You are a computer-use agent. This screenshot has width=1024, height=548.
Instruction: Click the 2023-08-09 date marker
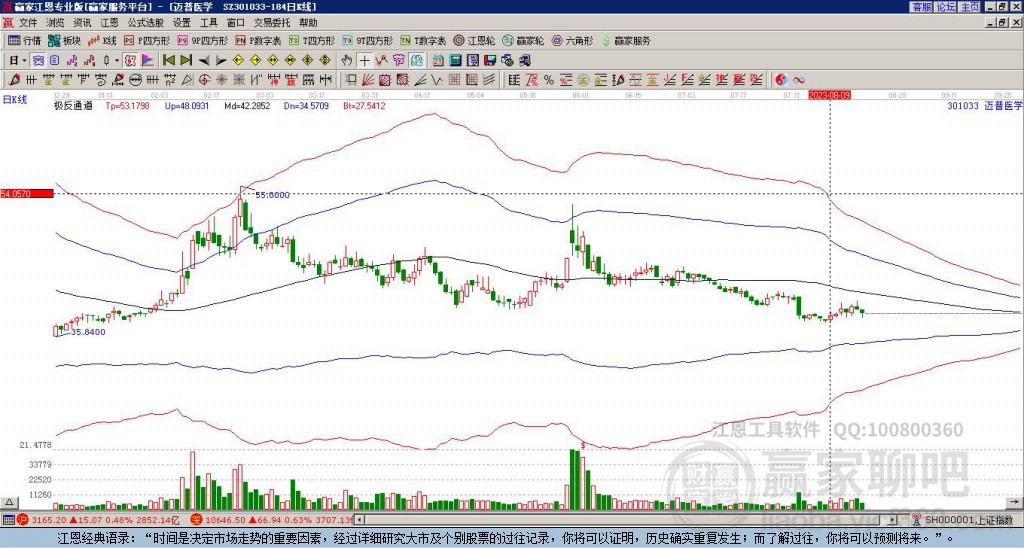point(830,95)
